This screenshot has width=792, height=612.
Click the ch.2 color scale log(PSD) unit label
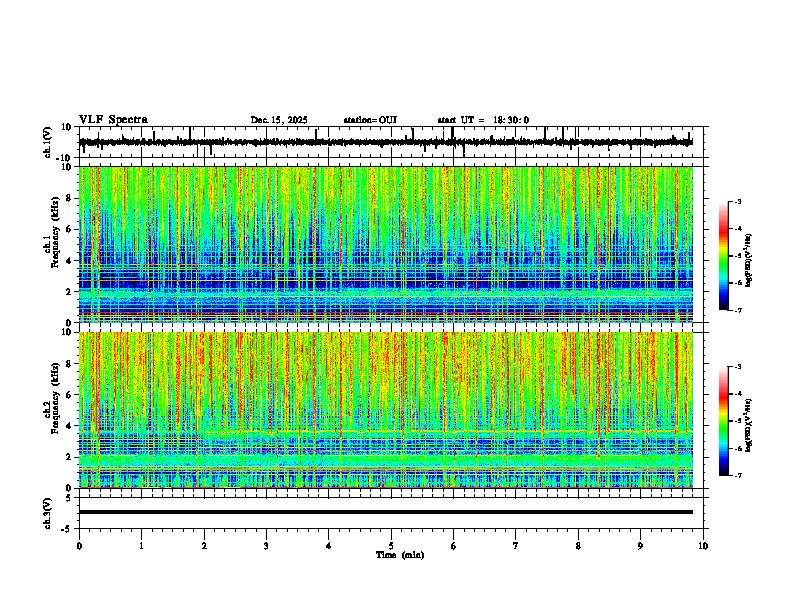click(749, 425)
